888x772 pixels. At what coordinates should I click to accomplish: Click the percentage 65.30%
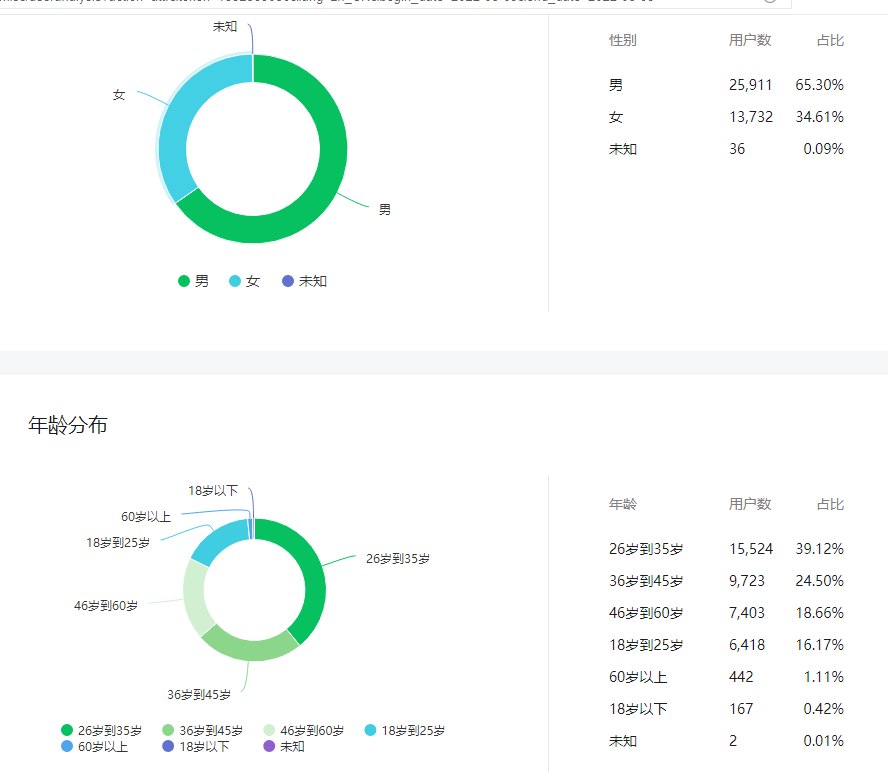click(819, 85)
